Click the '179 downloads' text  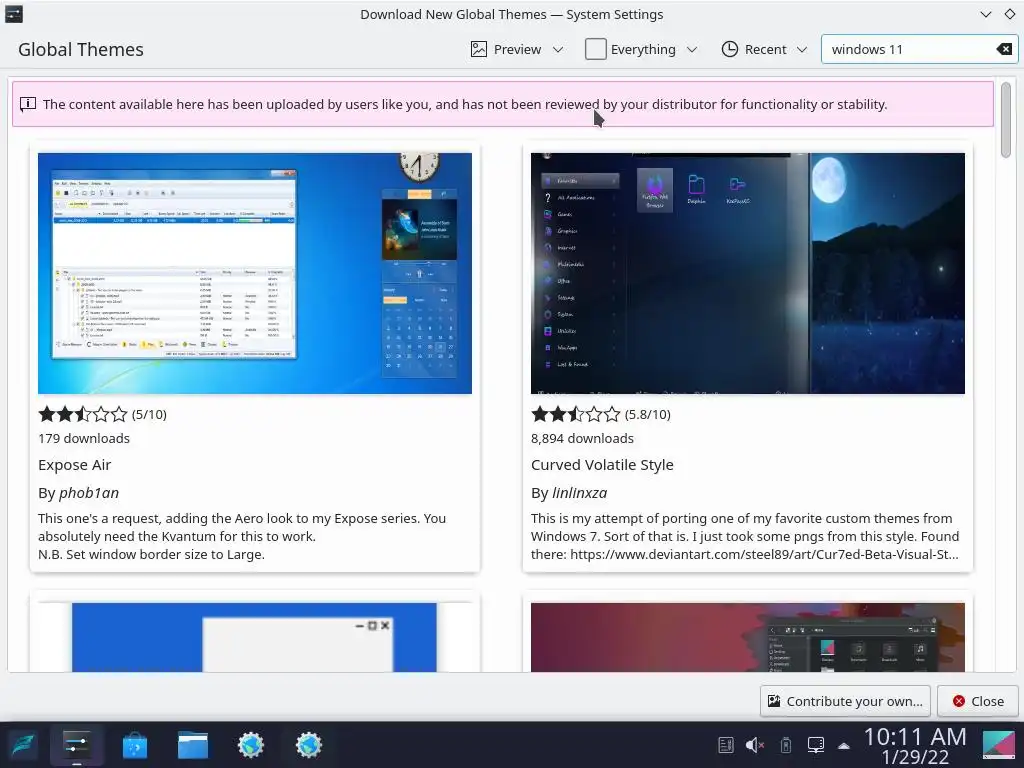pos(84,438)
